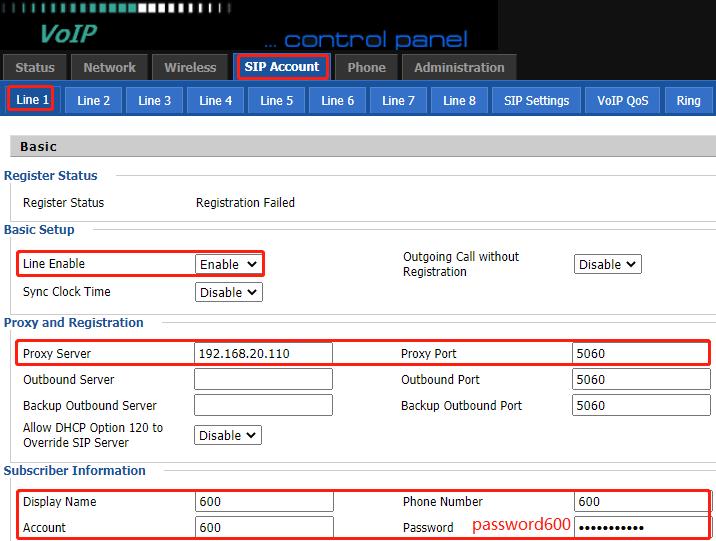Expand the Line Enable dropdown

(x=229, y=264)
